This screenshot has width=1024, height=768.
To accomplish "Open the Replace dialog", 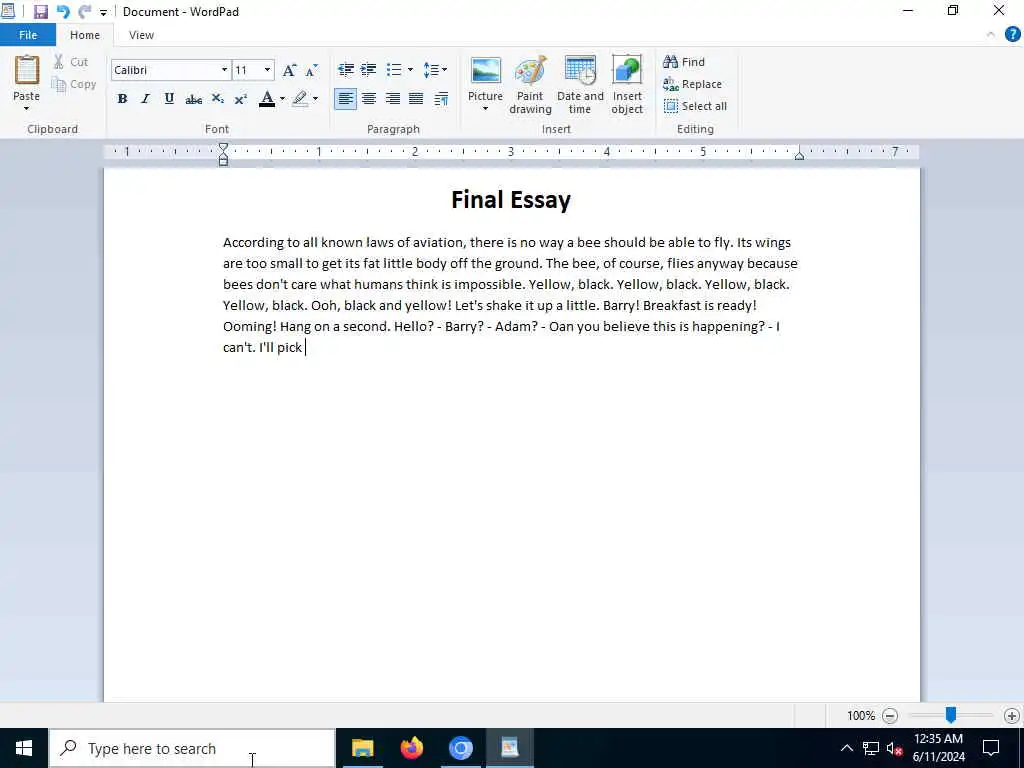I will [x=692, y=84].
